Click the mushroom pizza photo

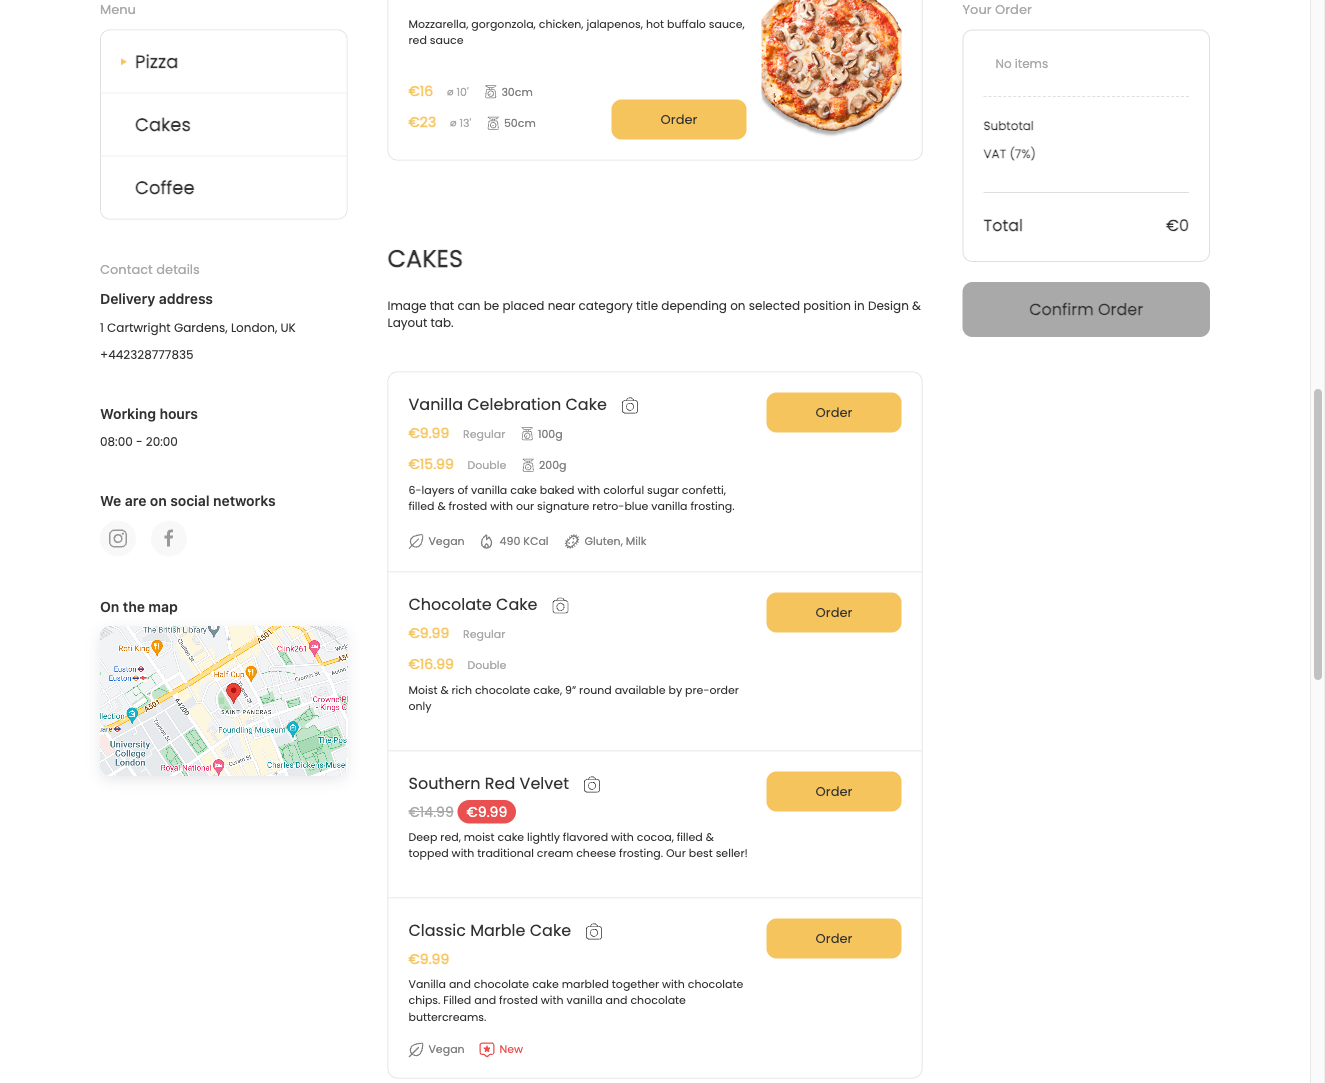tap(830, 67)
